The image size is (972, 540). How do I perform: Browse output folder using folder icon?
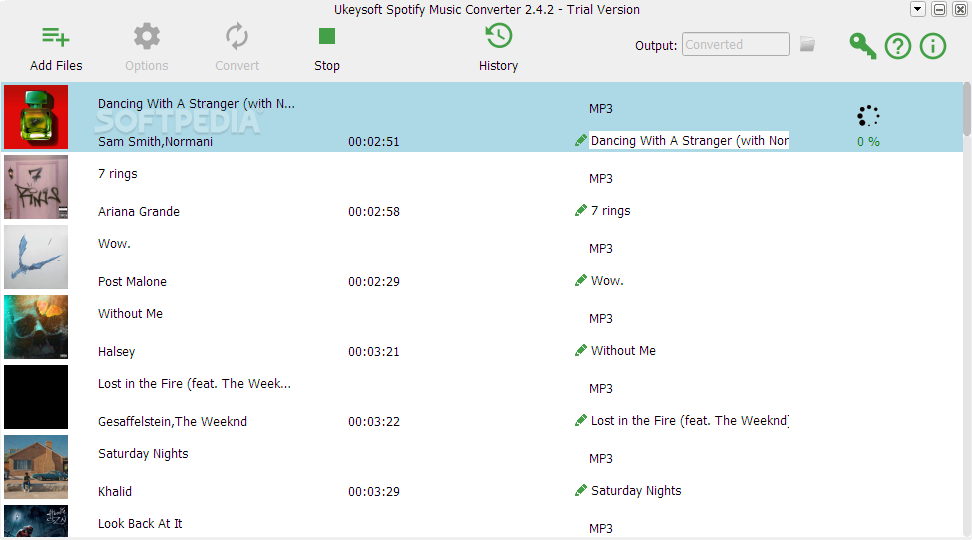tap(807, 44)
